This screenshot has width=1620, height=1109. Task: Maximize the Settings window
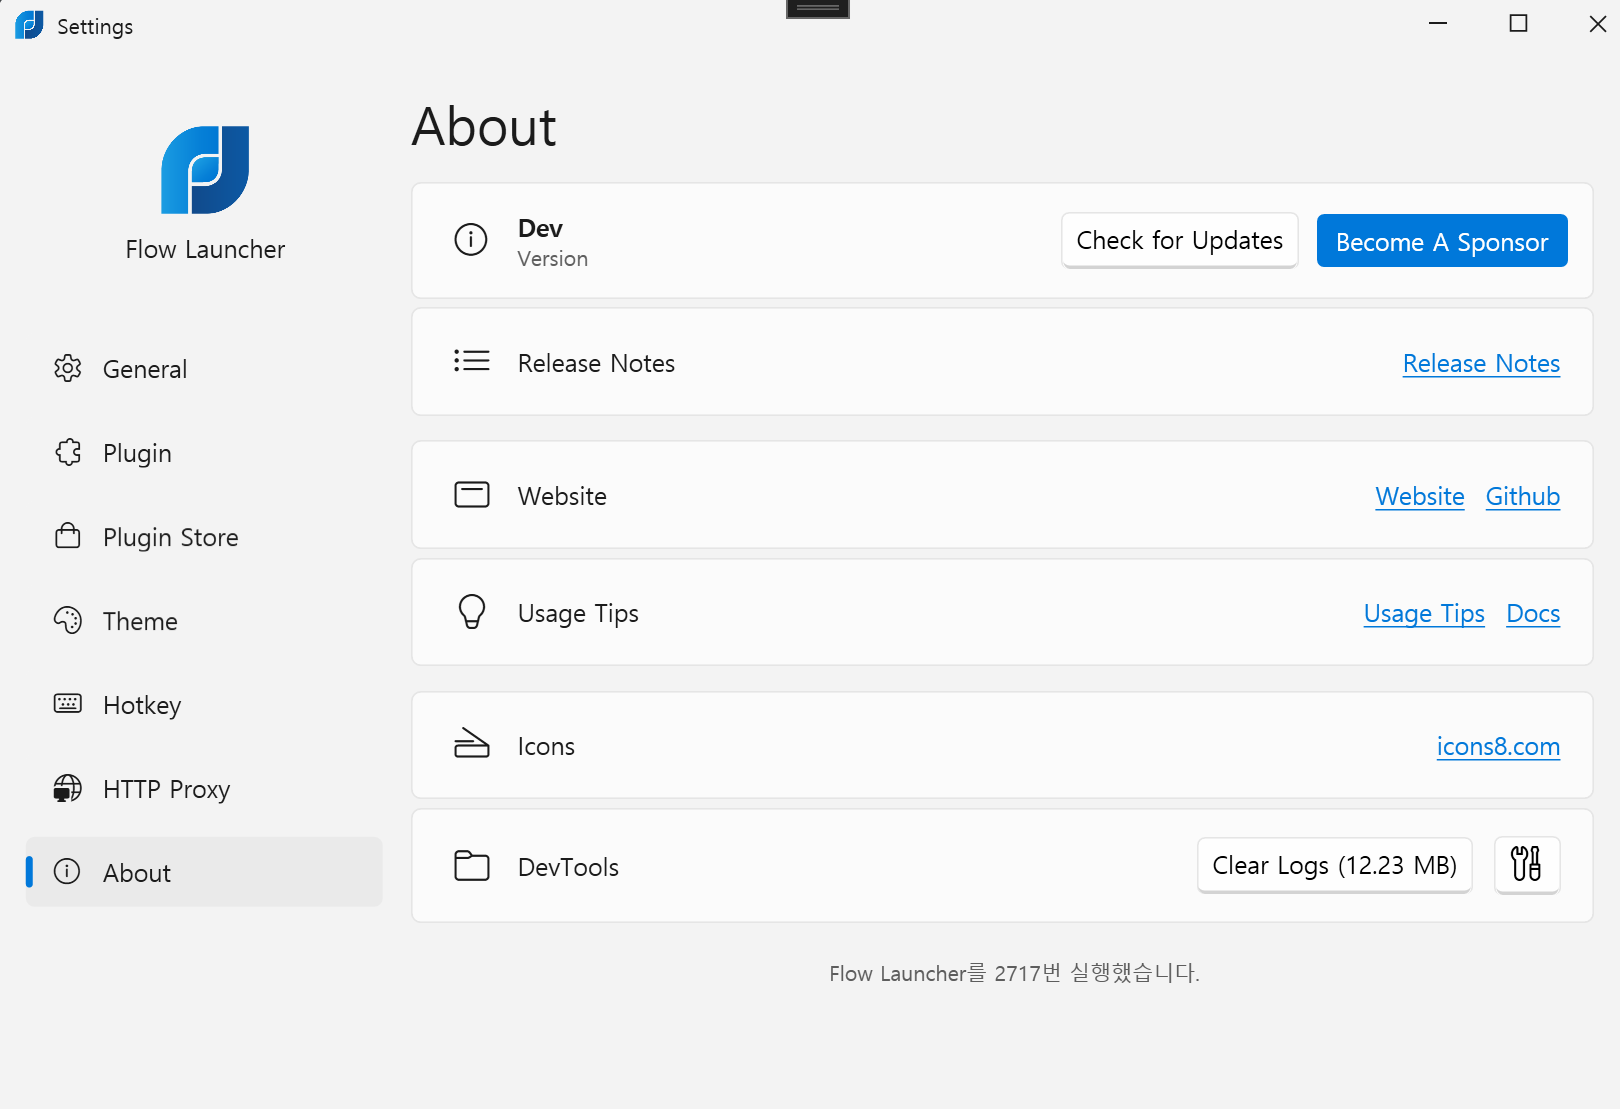point(1518,23)
